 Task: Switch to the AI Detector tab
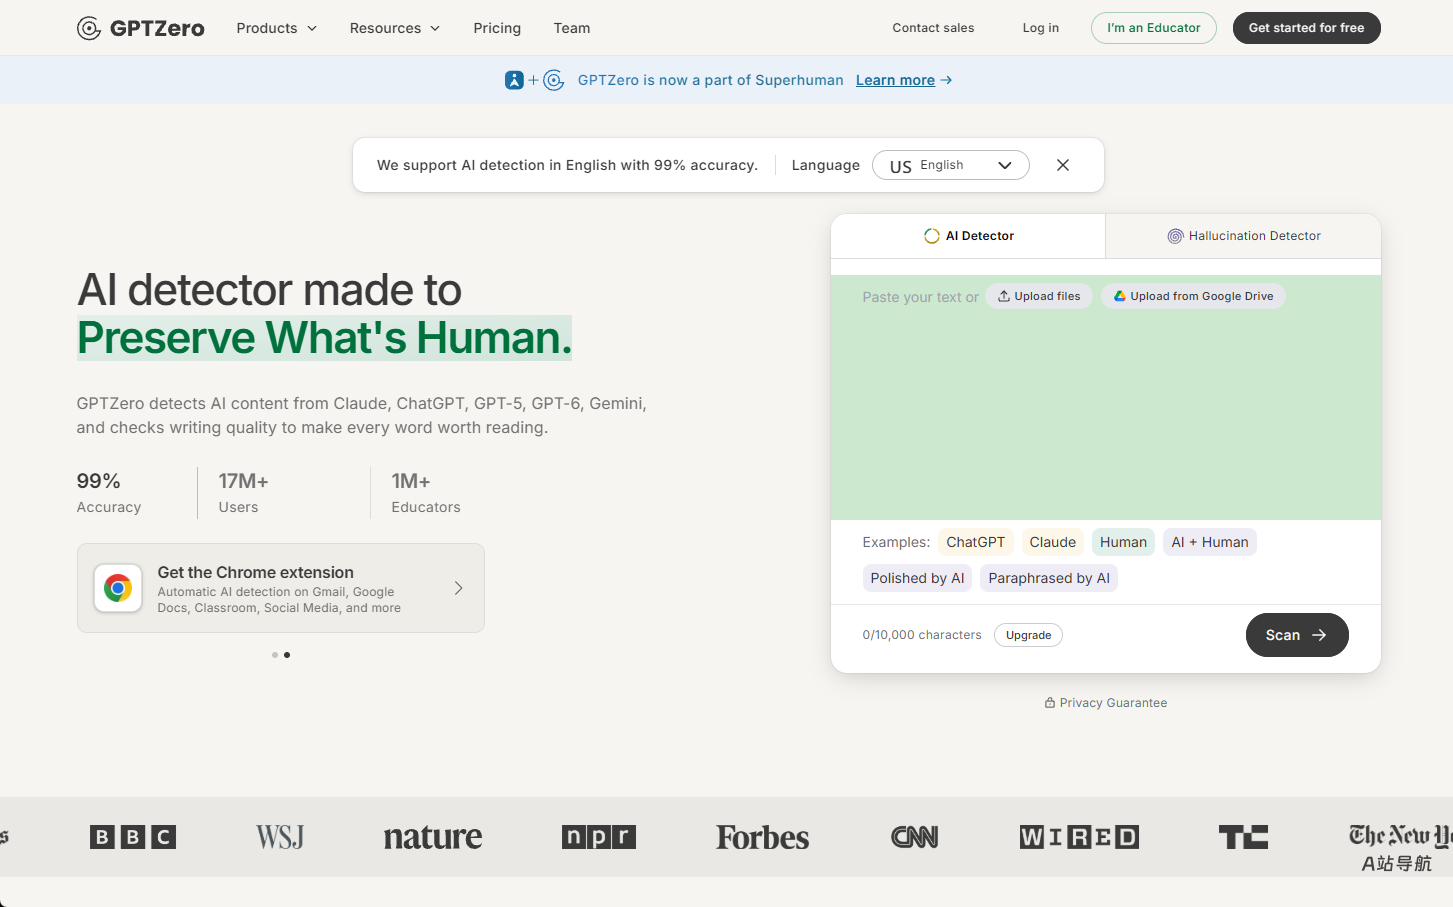pos(968,236)
